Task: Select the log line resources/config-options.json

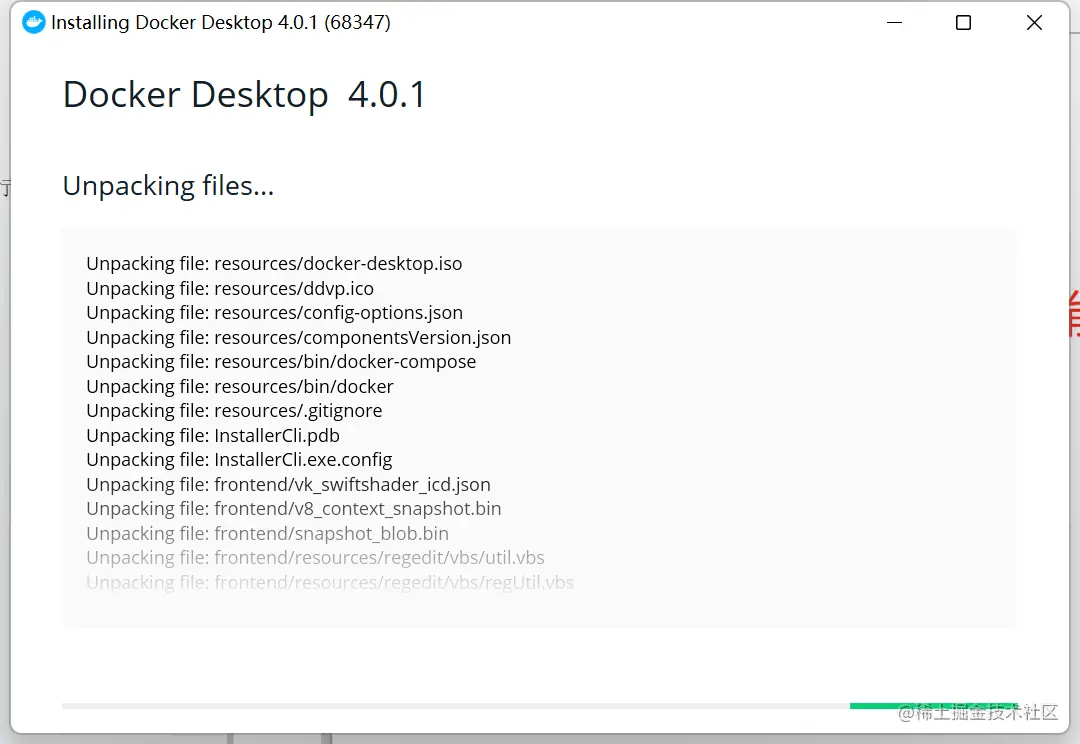Action: pos(274,313)
